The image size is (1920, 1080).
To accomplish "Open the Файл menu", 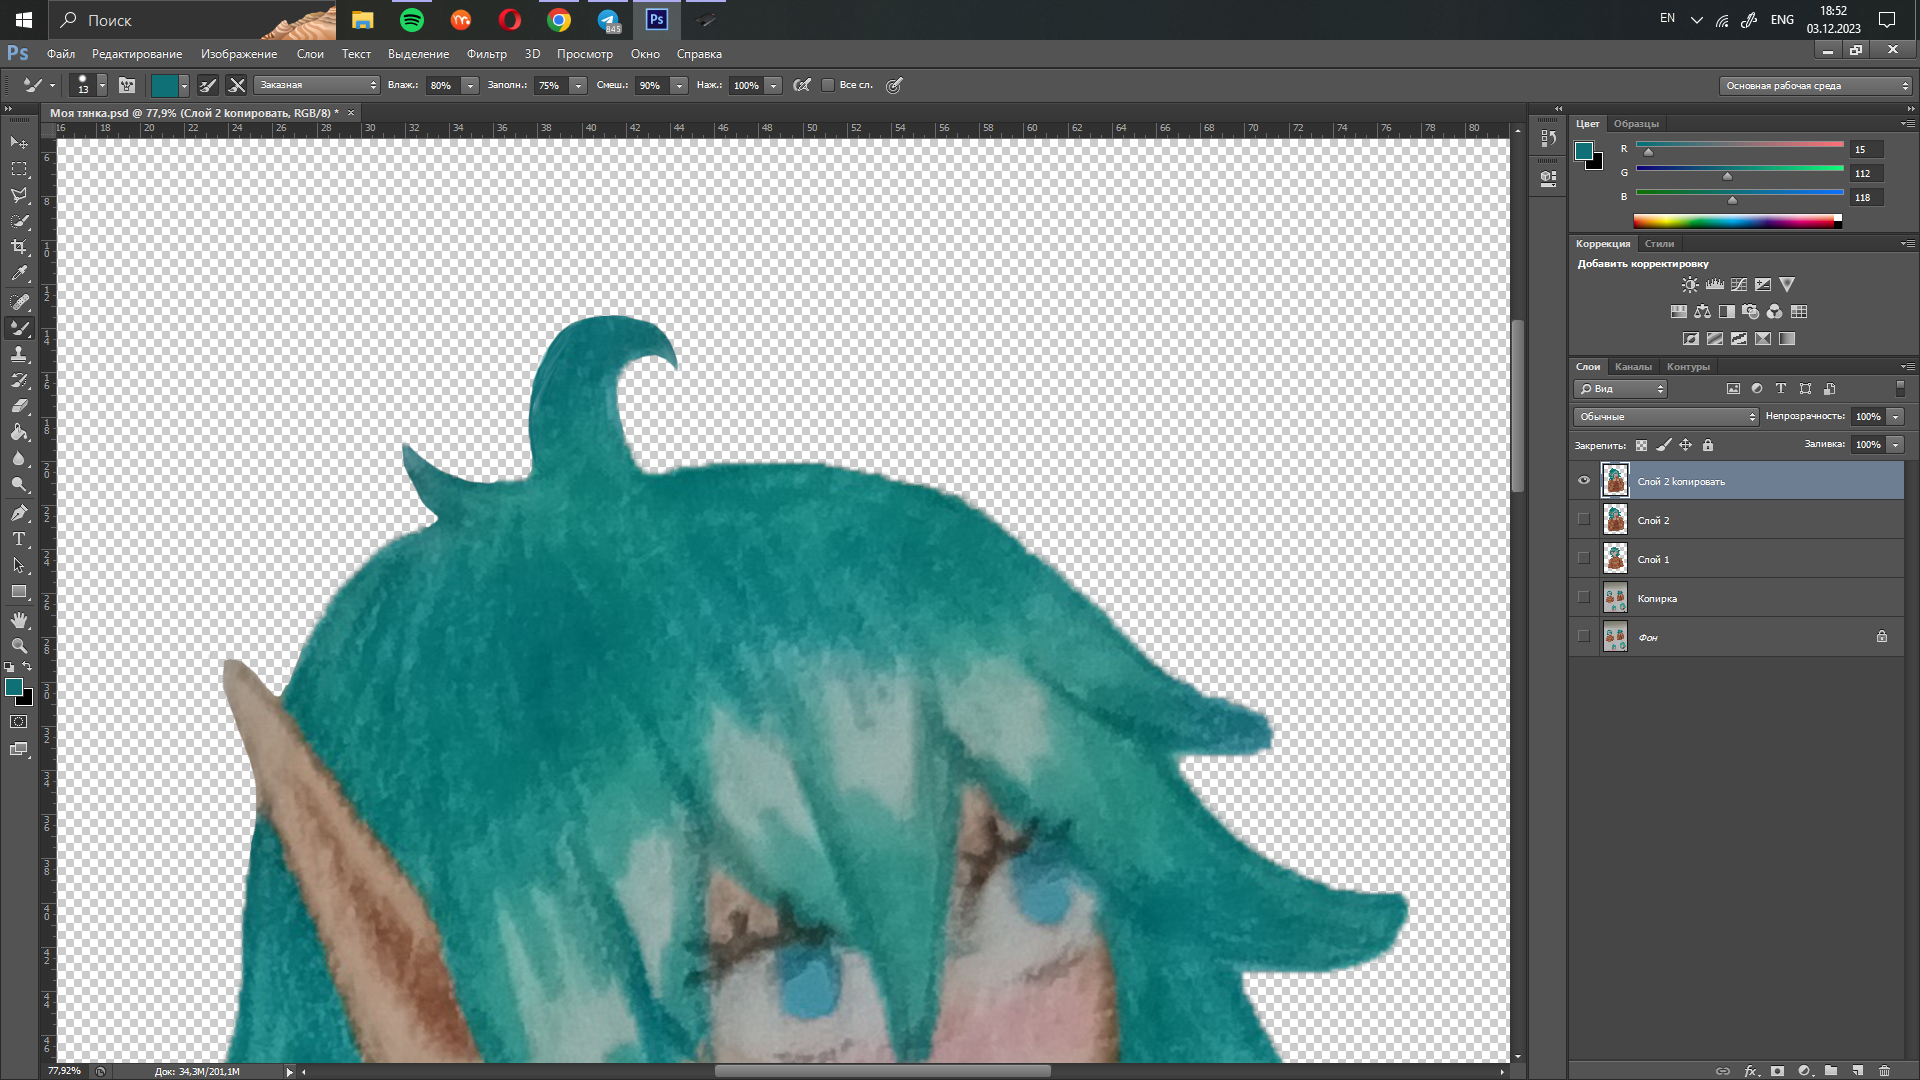I will point(61,54).
